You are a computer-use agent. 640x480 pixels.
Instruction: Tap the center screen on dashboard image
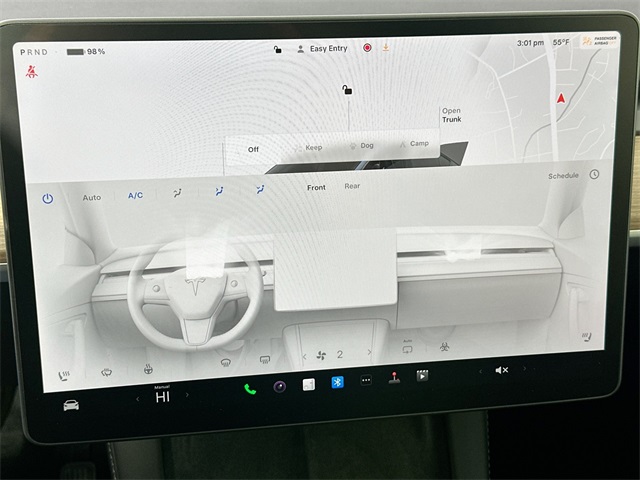(335, 271)
